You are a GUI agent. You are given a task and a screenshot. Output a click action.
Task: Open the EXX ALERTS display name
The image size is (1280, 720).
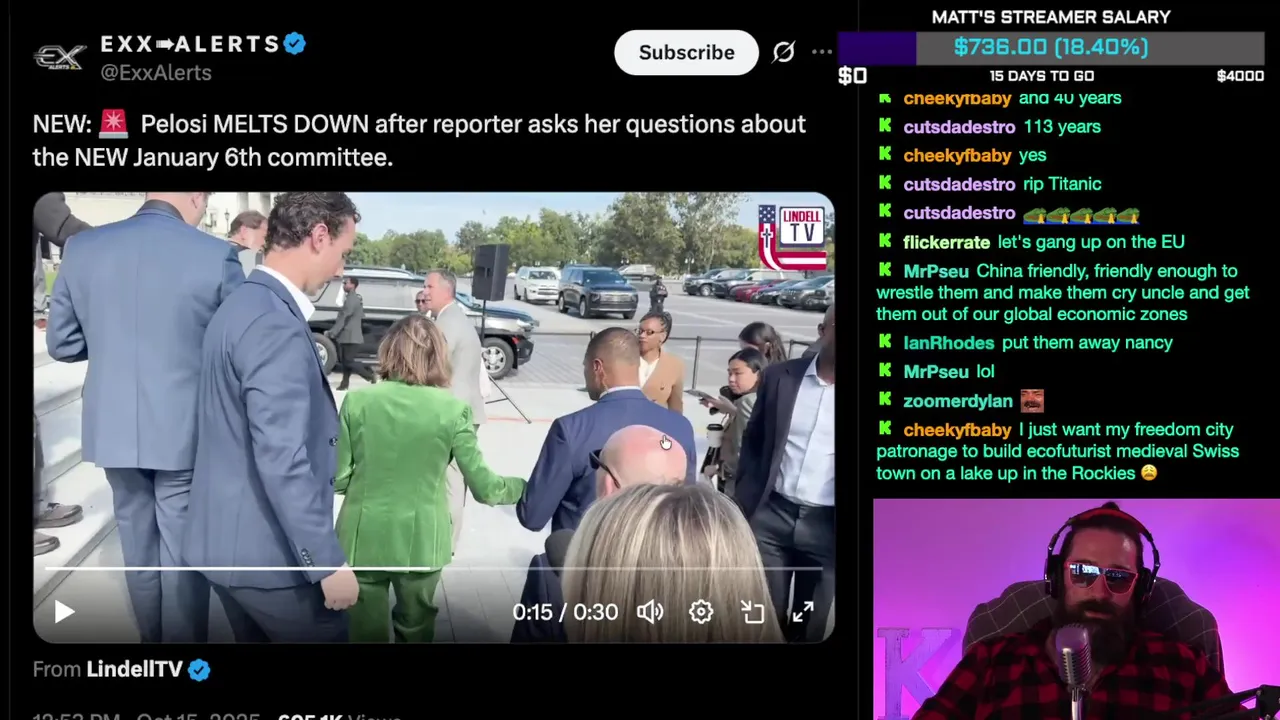(190, 44)
